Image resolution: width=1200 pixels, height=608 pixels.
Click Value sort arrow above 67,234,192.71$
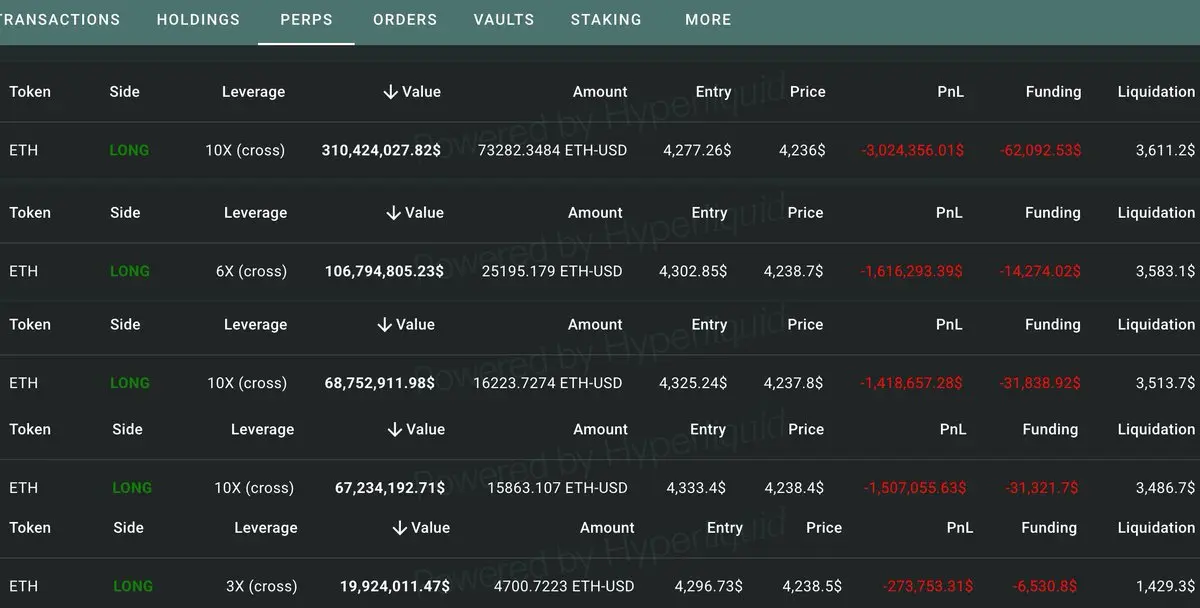395,430
